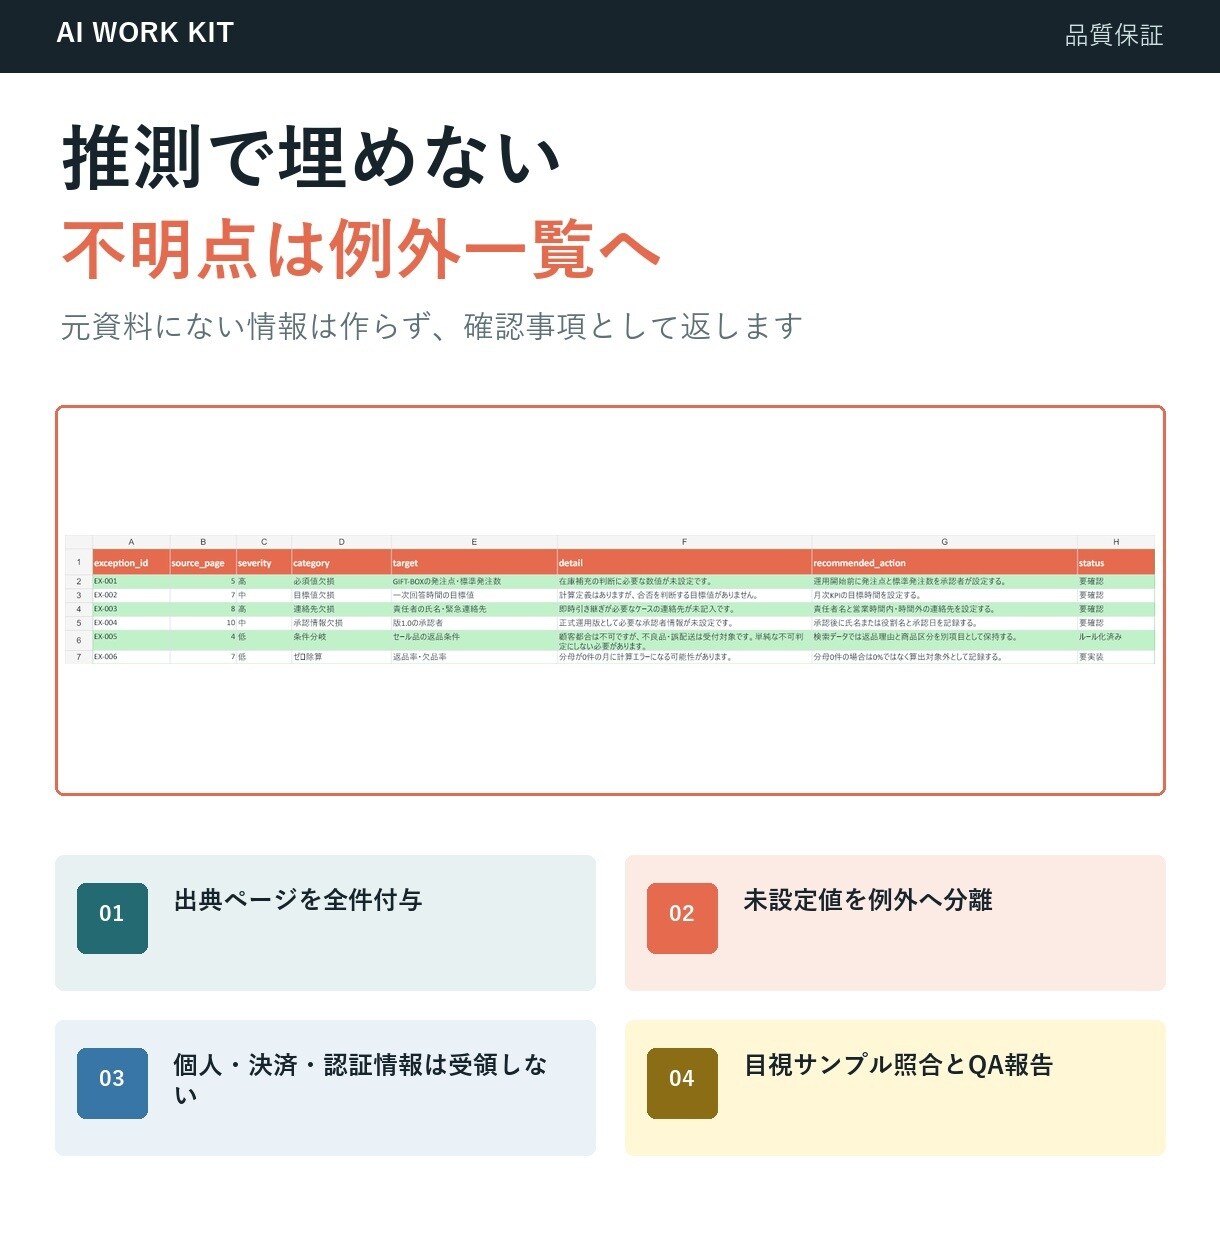This screenshot has height=1240, width=1220.
Task: Select cell EX-002
Action: (x=131, y=595)
